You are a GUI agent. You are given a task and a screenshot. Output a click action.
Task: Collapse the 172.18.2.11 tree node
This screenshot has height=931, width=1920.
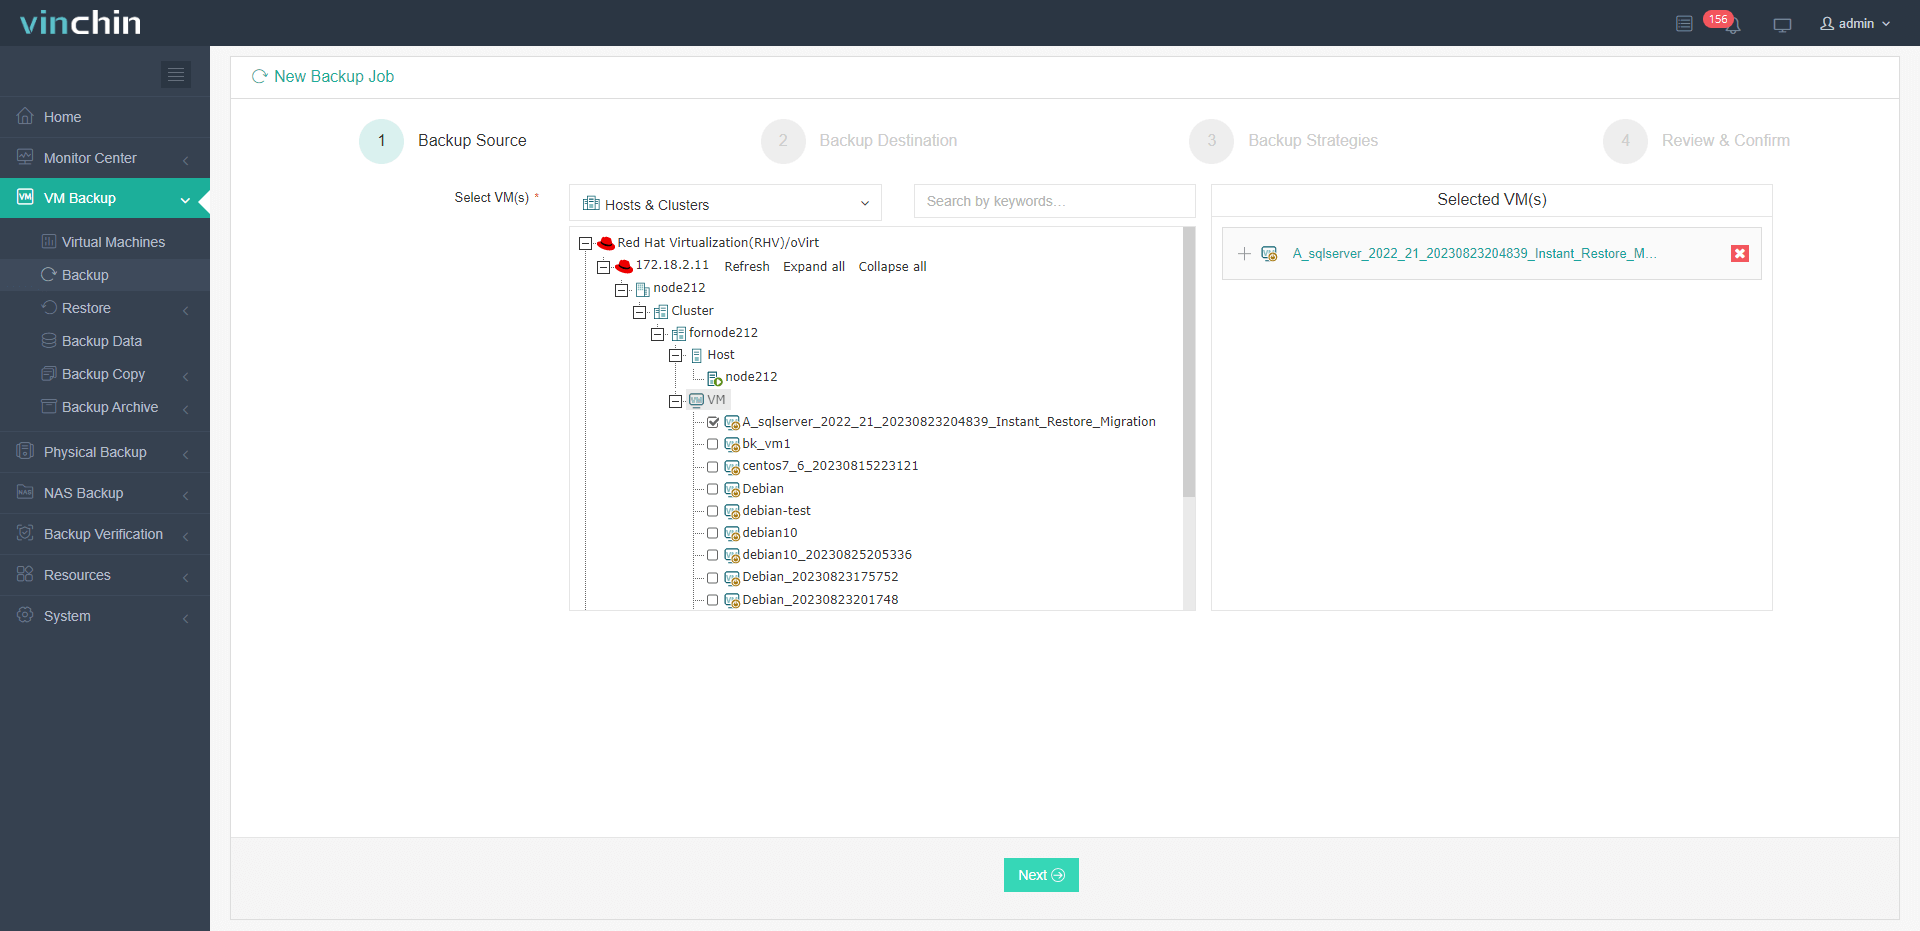(604, 267)
